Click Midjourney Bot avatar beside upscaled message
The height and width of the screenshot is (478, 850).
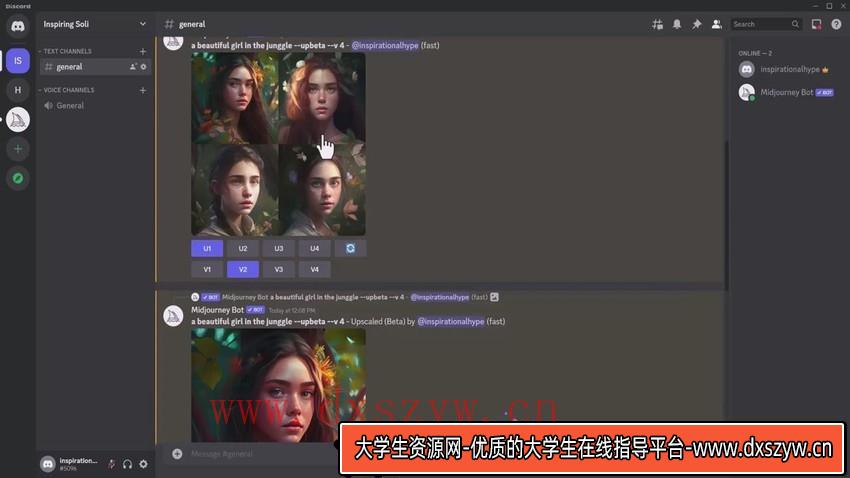(x=173, y=316)
